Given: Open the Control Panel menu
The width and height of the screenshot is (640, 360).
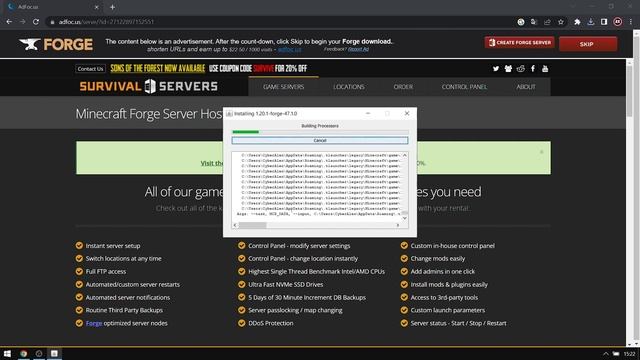Looking at the screenshot, I should (464, 87).
